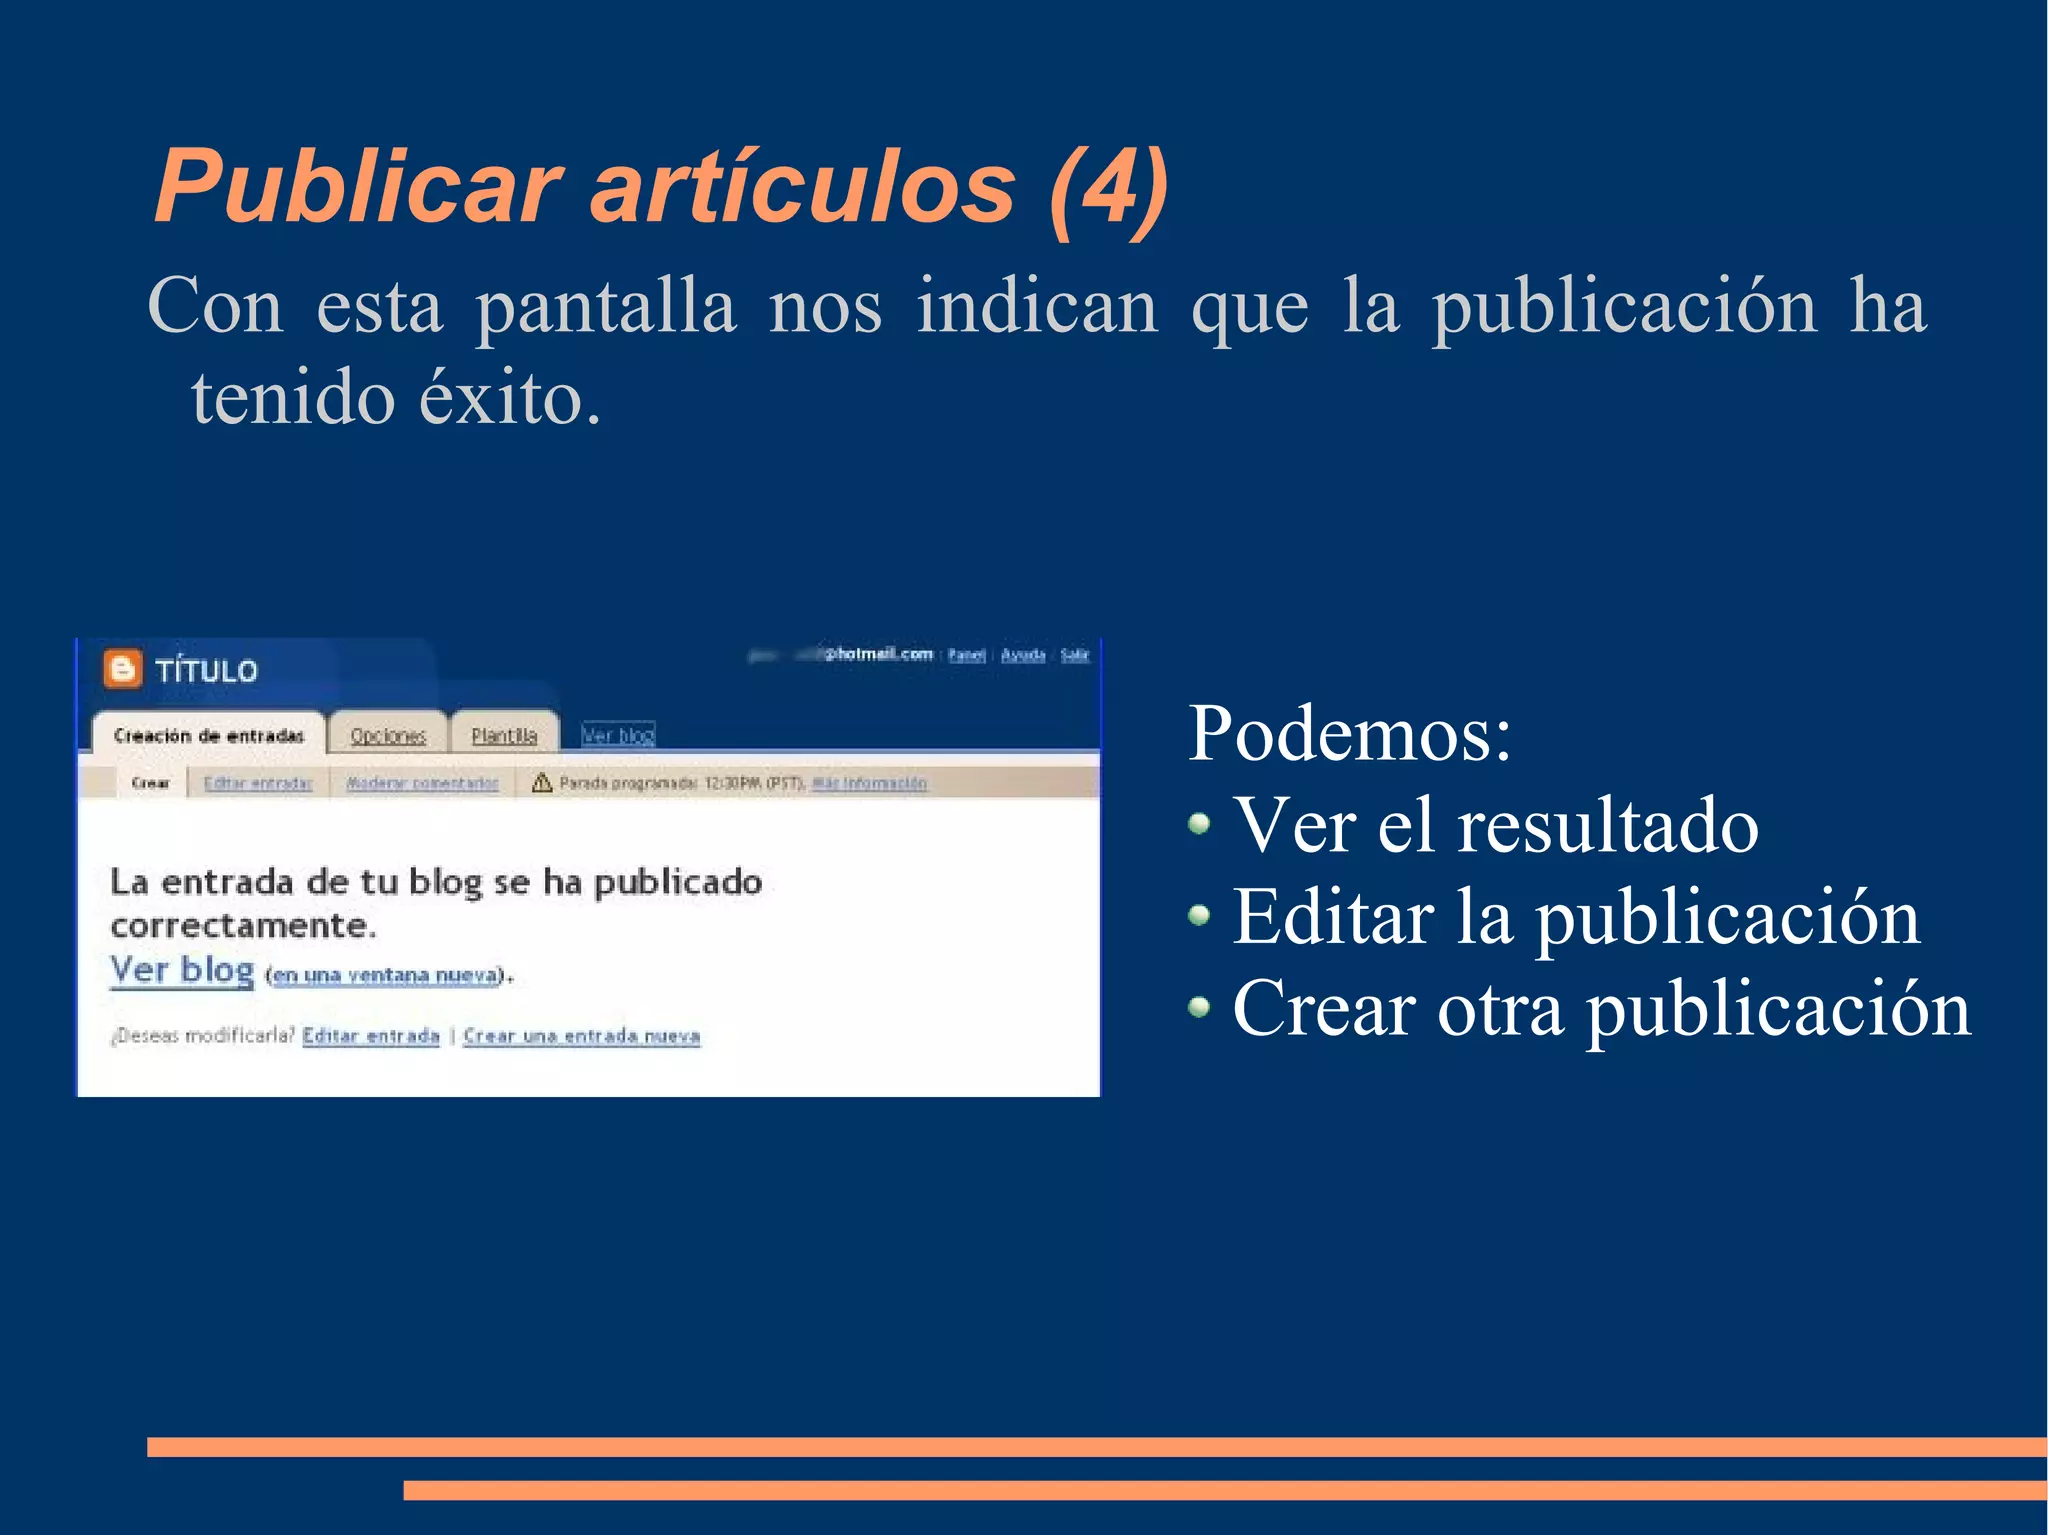Click the 'Publicar artículos (4)' slide title

tap(660, 188)
